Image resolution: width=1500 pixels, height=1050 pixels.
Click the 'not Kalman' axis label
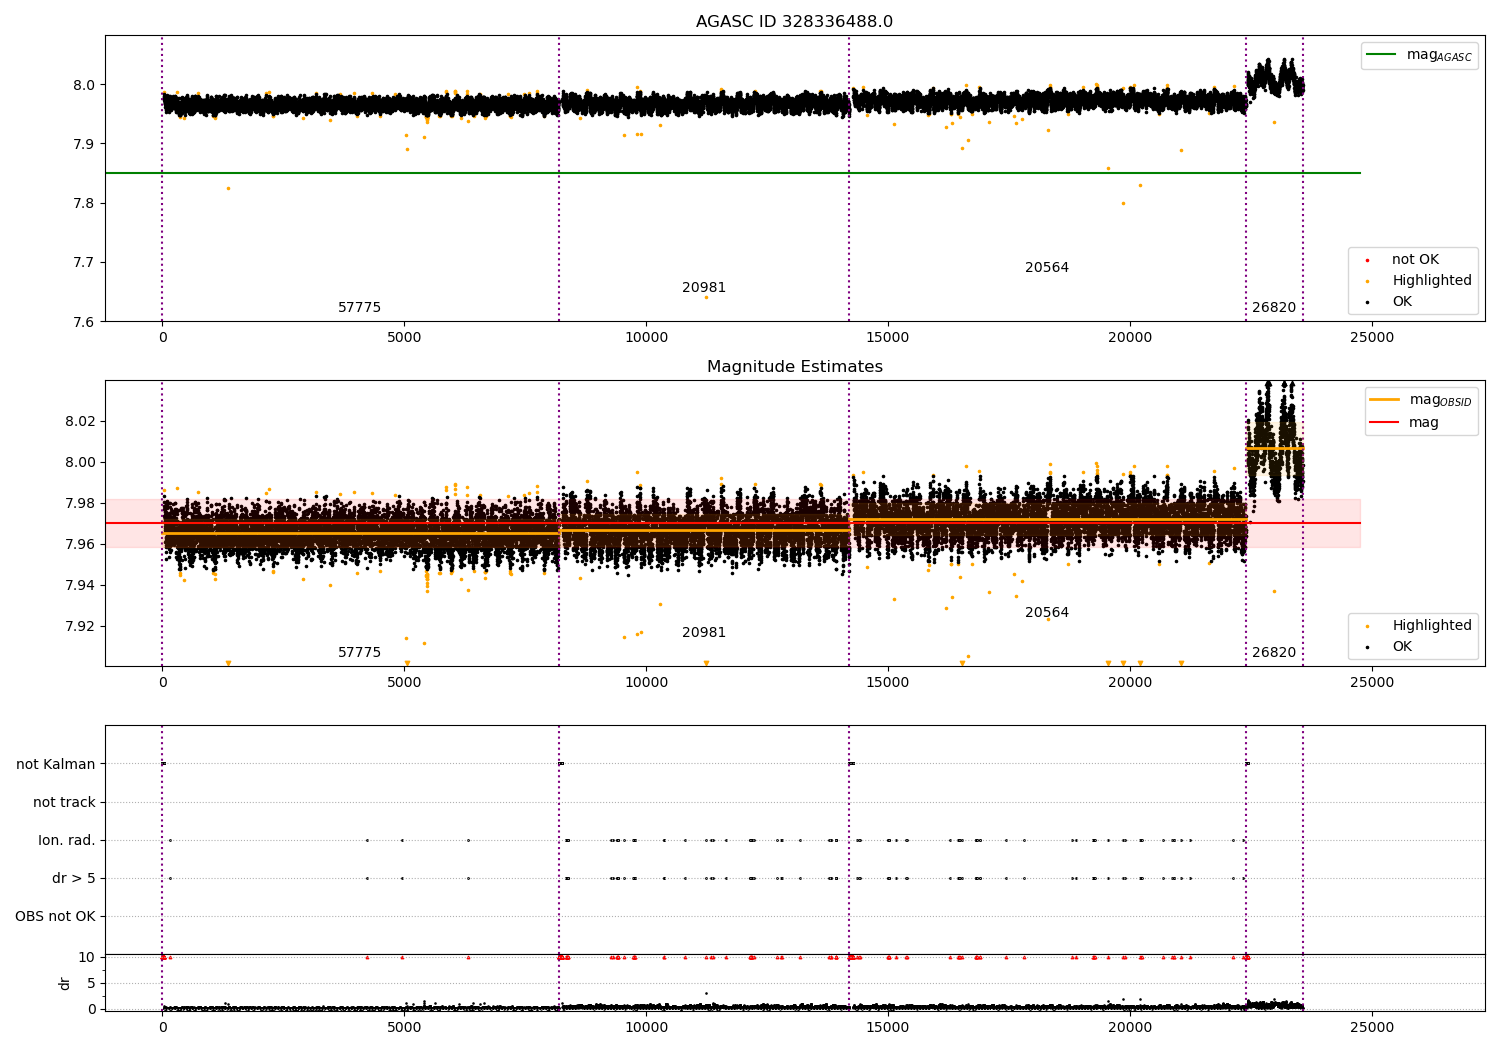56,764
